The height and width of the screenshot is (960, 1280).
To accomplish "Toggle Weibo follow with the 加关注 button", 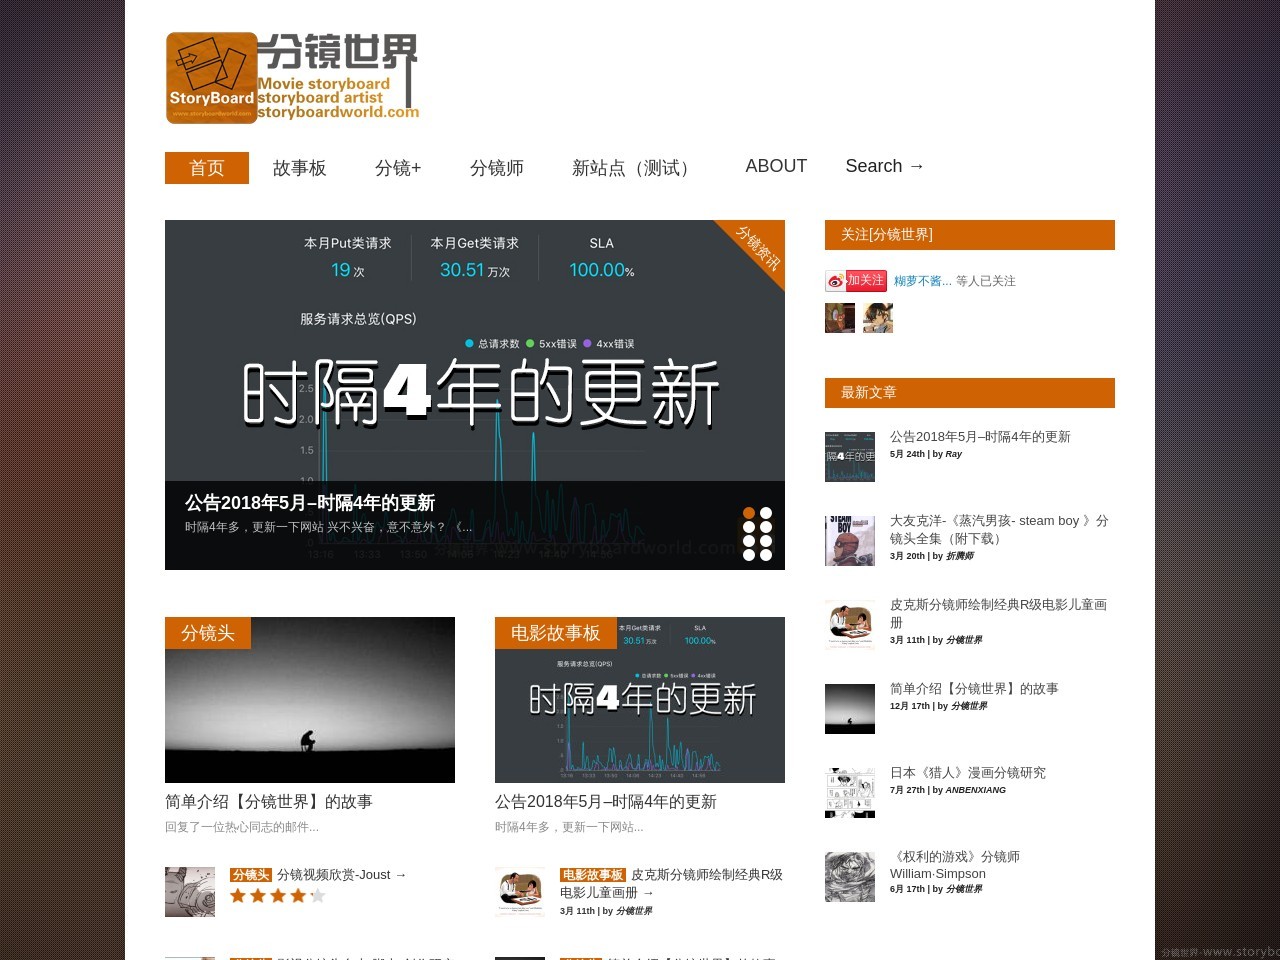I will pos(864,281).
